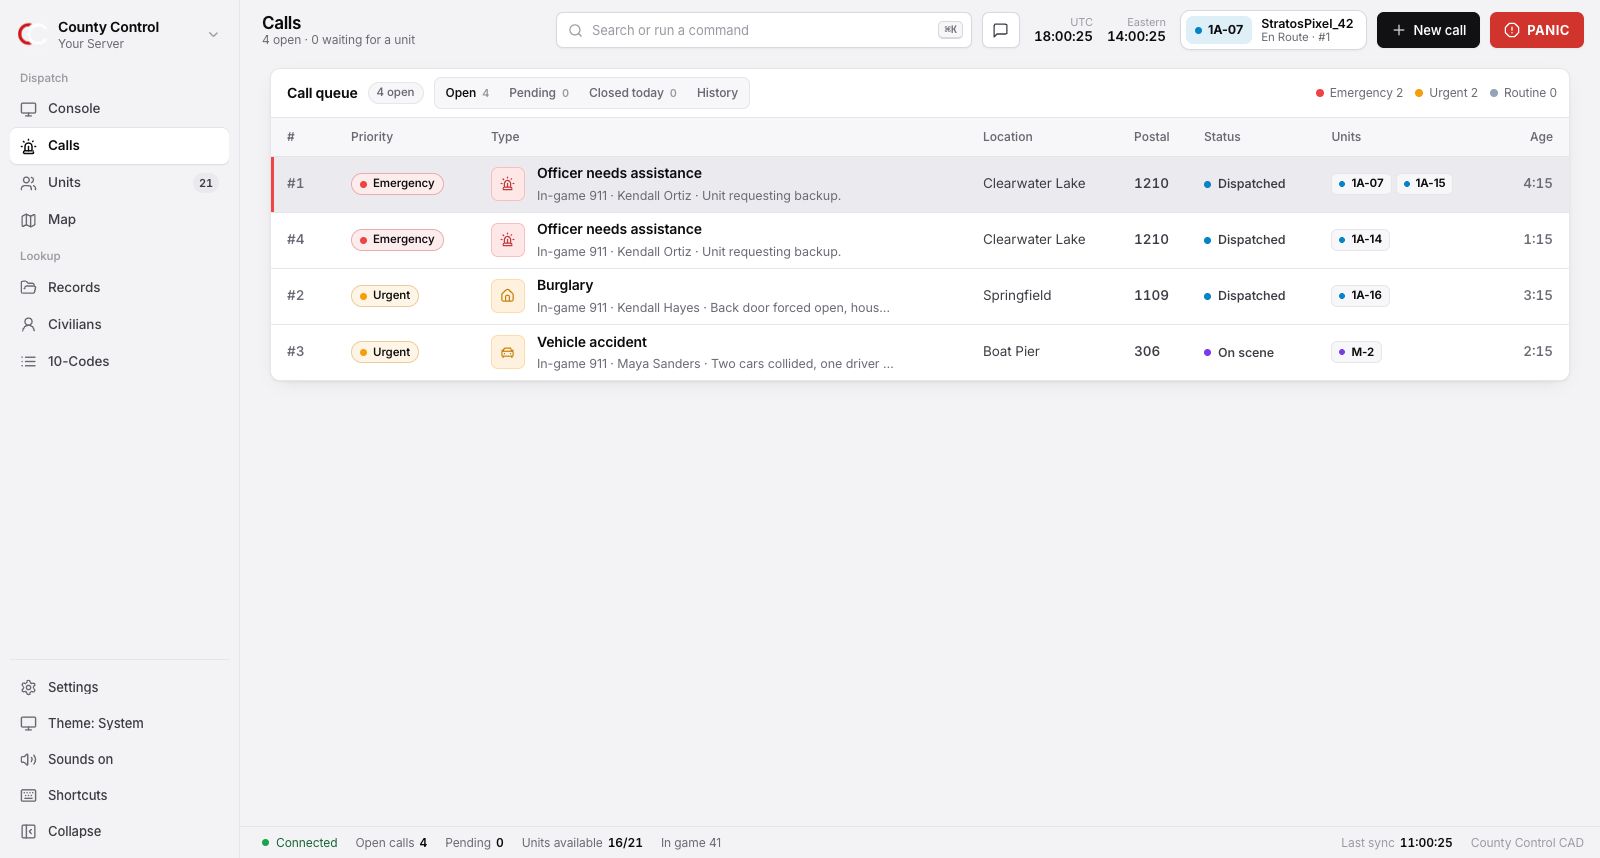Collapse the sidebar
The width and height of the screenshot is (1600, 858).
coord(119,832)
